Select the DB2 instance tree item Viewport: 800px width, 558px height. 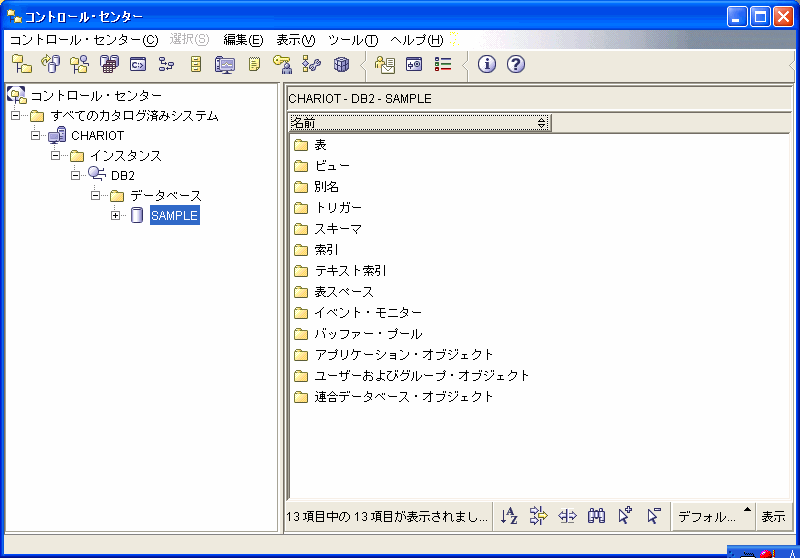click(122, 175)
